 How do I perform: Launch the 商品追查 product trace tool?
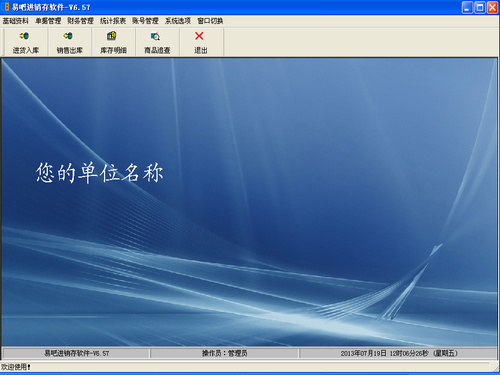[157, 42]
